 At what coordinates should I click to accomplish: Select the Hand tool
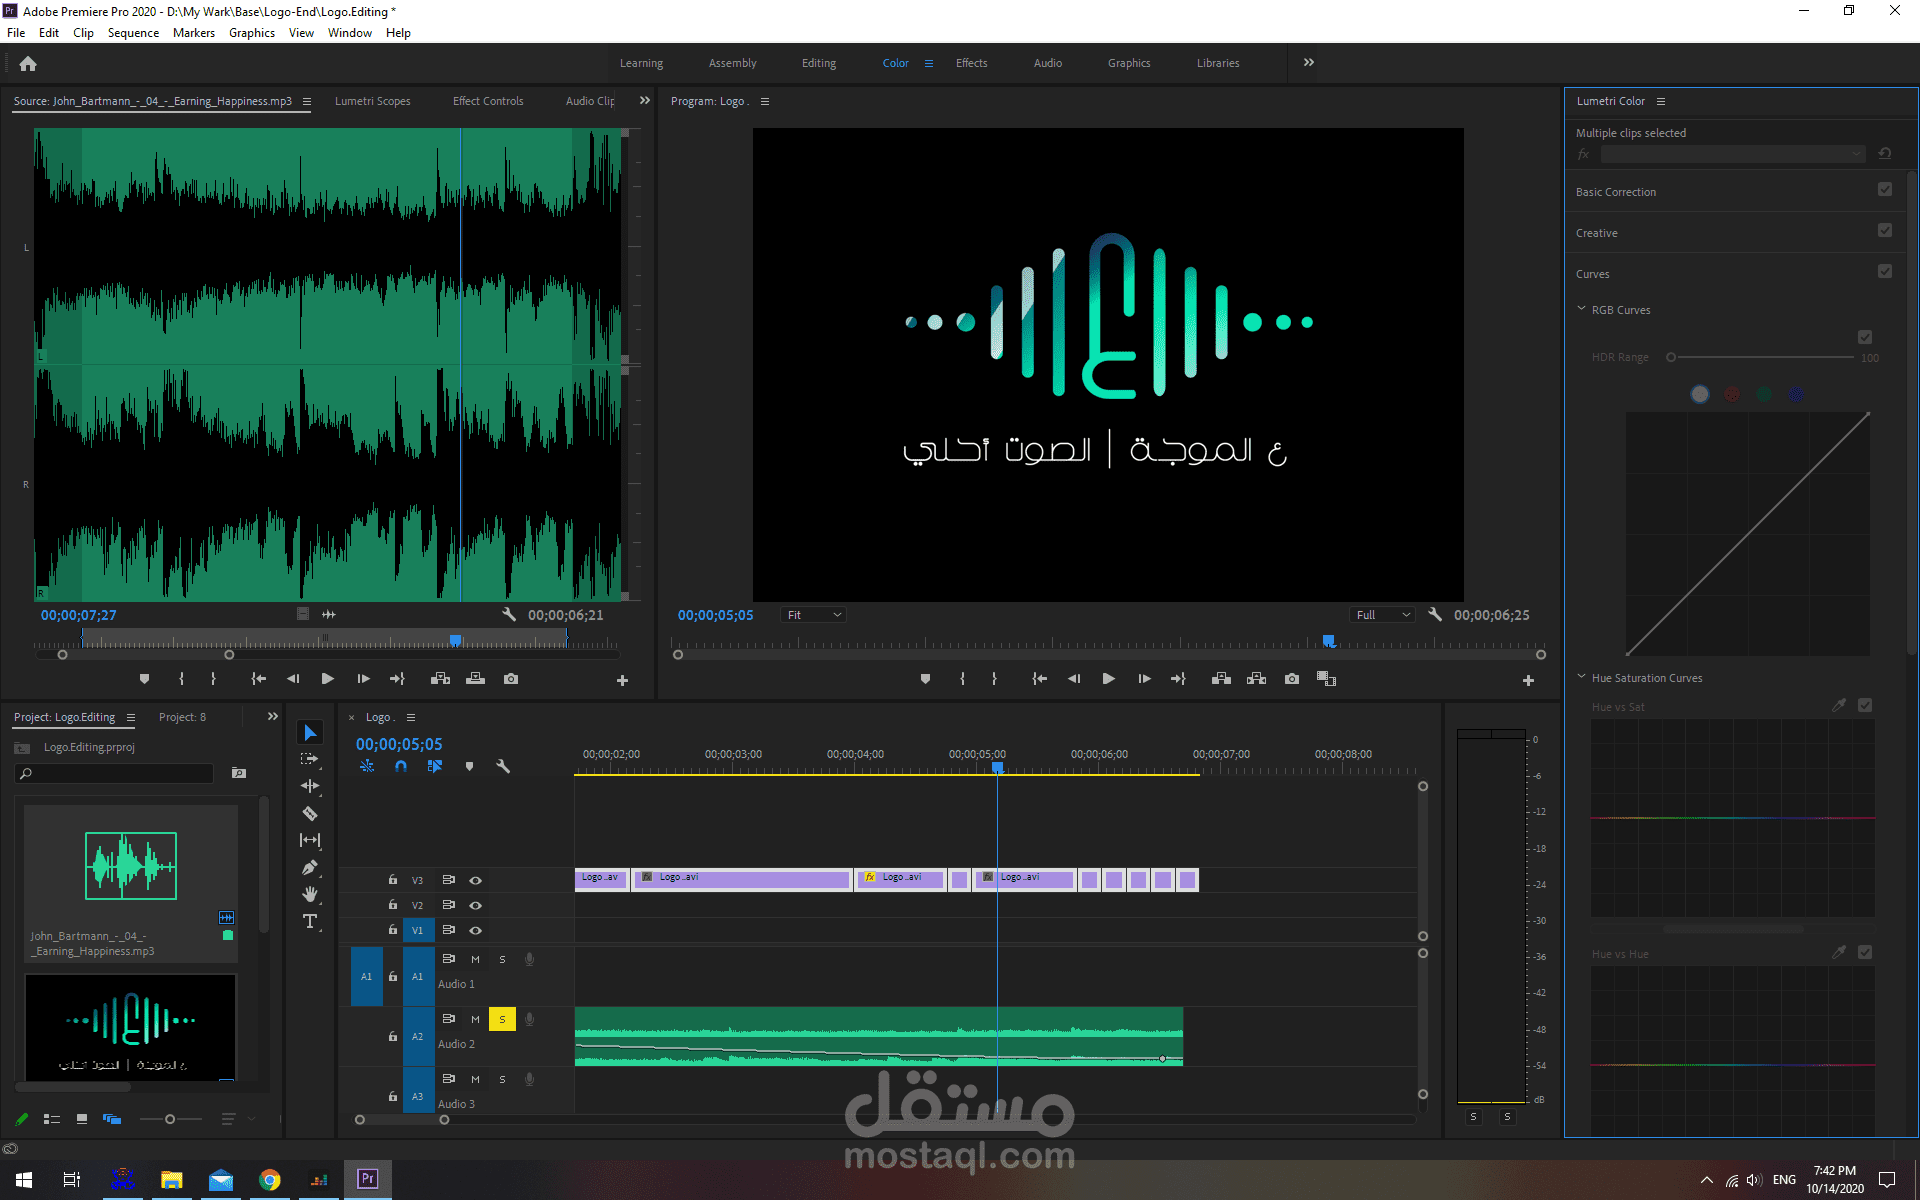(310, 895)
